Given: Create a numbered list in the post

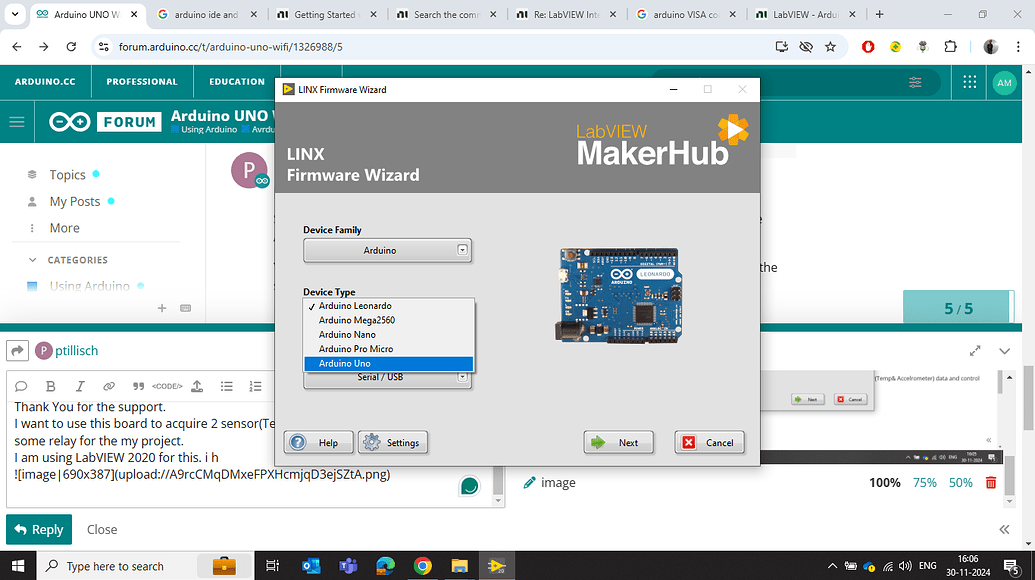Looking at the screenshot, I should pos(253,386).
